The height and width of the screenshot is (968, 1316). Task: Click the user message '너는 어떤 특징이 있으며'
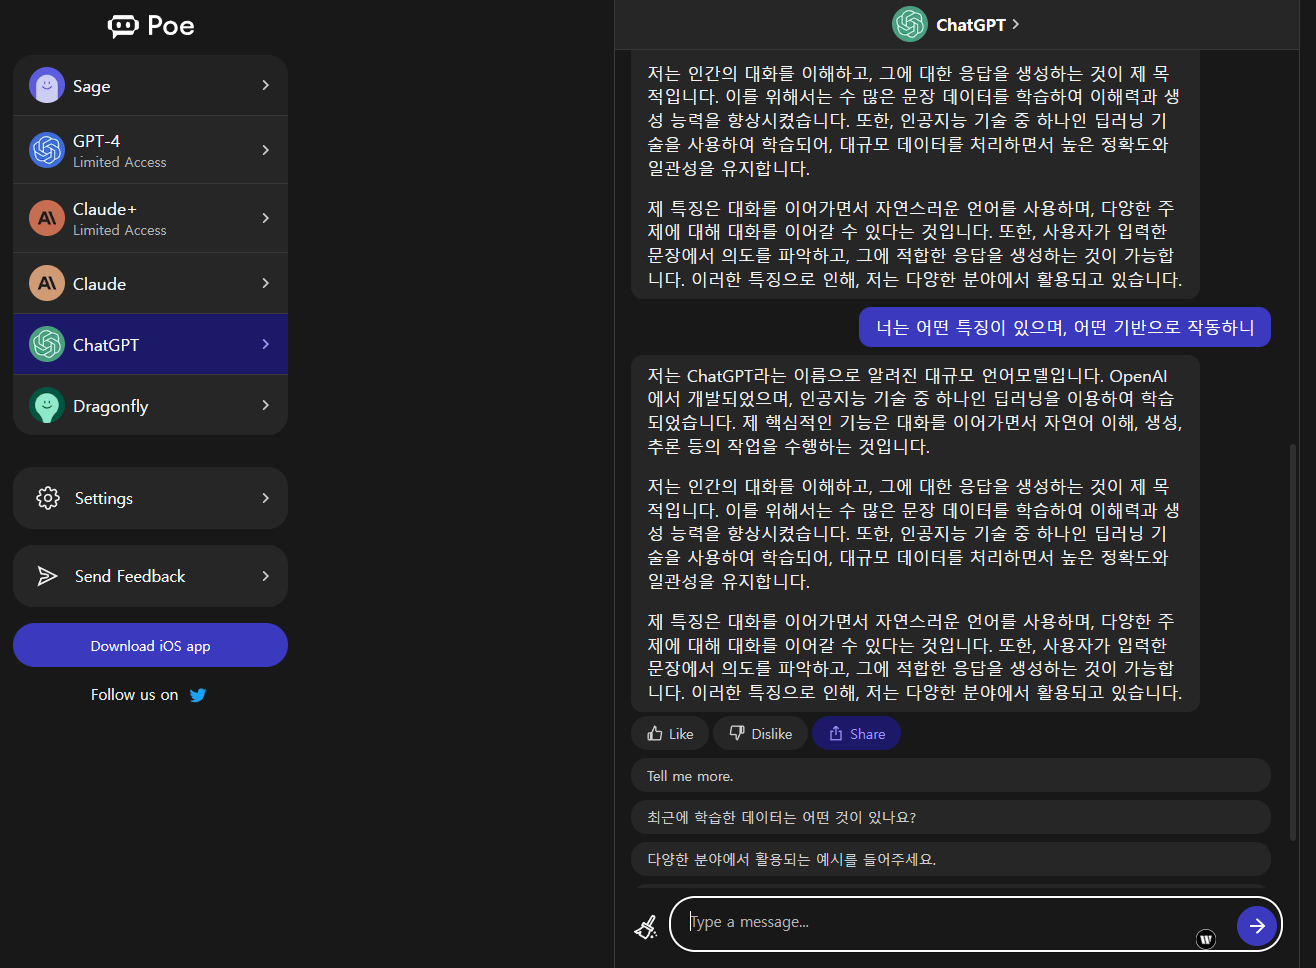pyautogui.click(x=1065, y=327)
